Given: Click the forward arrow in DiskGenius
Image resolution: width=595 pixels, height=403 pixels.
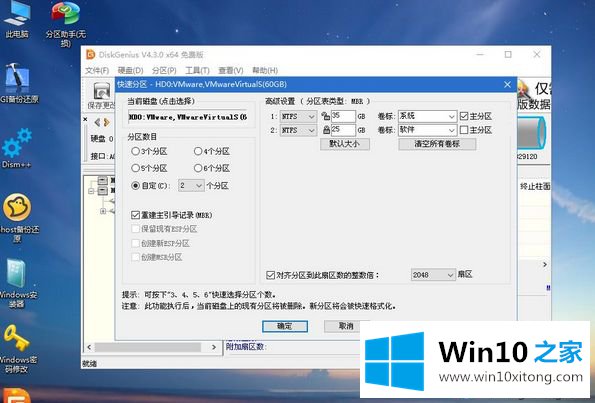Looking at the screenshot, I should [107, 122].
